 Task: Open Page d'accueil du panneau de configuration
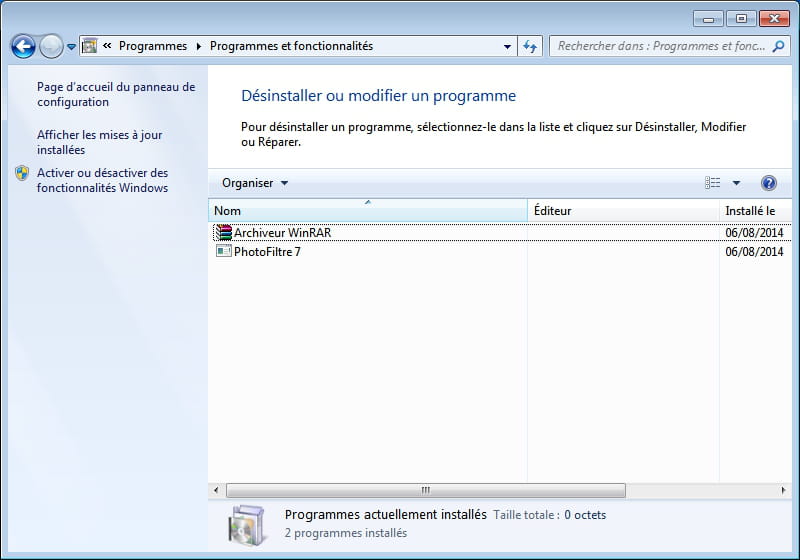116,94
